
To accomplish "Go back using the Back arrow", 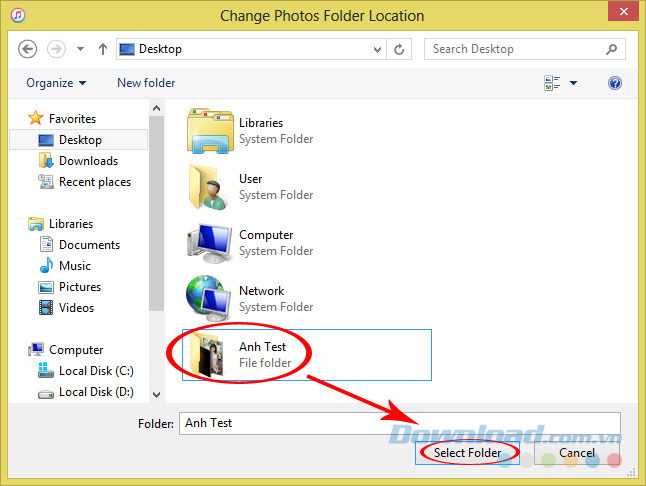I will [28, 49].
